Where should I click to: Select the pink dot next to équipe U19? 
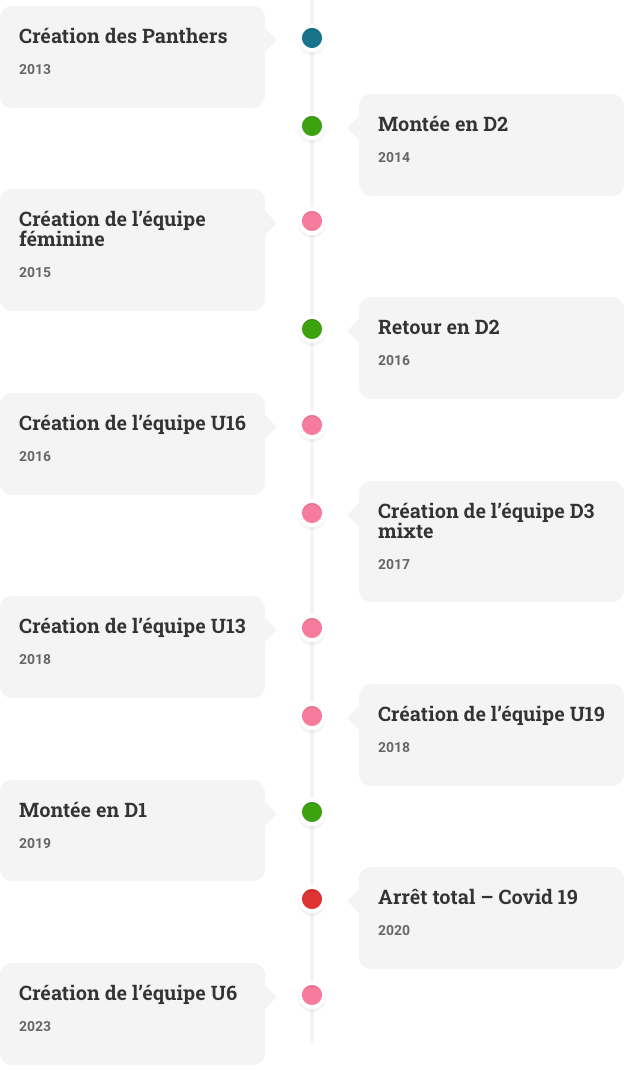pyautogui.click(x=312, y=716)
